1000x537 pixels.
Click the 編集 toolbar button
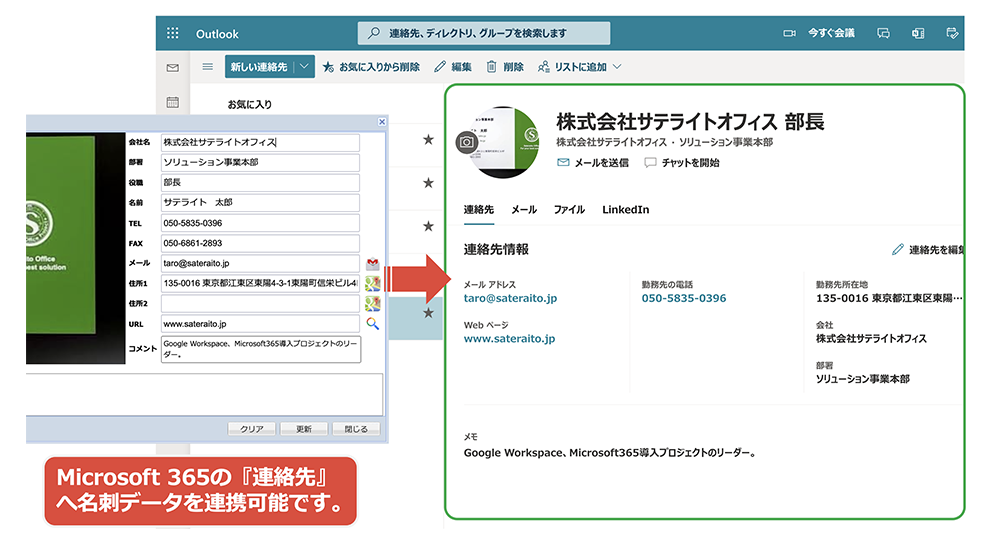click(453, 67)
